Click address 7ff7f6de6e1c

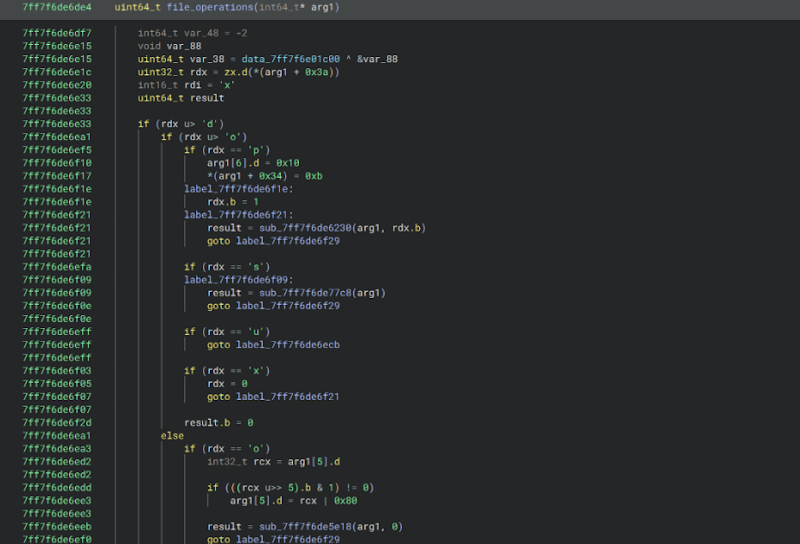point(57,72)
